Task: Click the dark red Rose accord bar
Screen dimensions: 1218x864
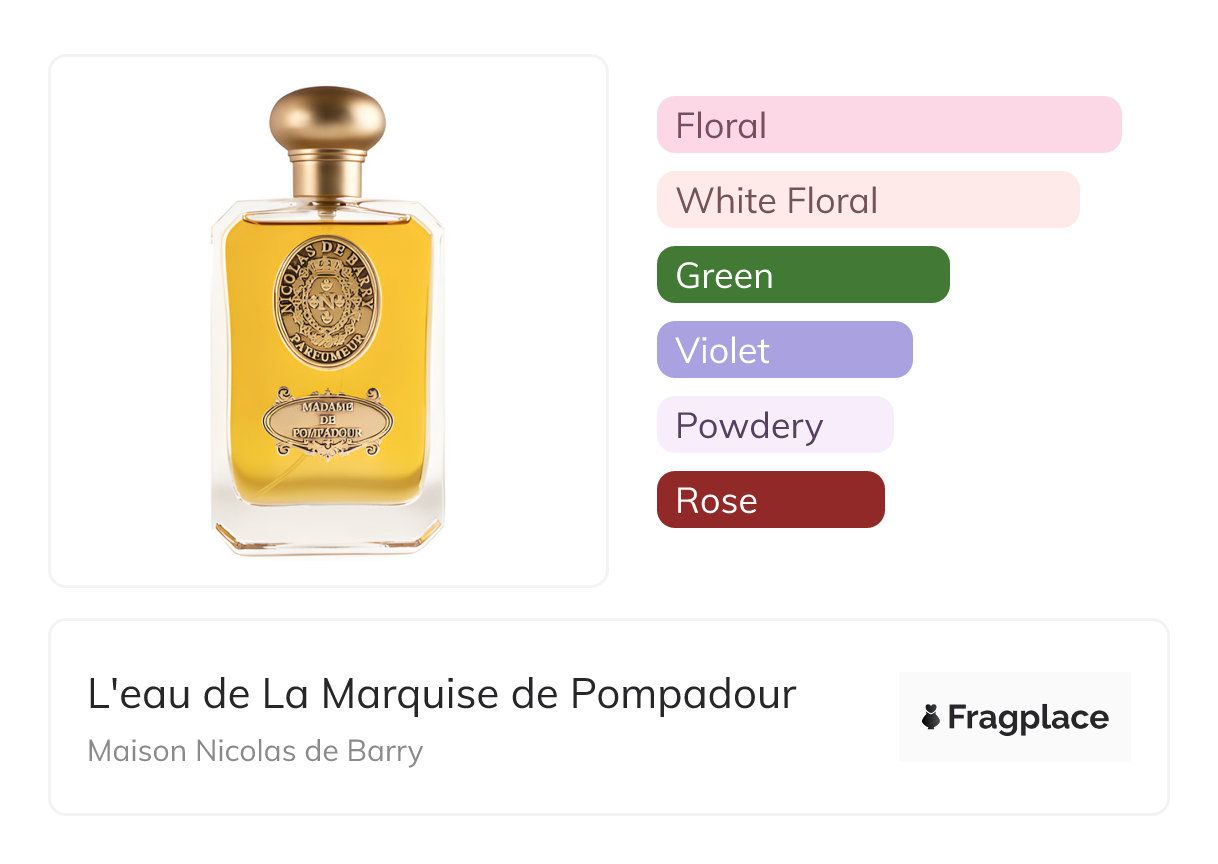Action: (770, 500)
